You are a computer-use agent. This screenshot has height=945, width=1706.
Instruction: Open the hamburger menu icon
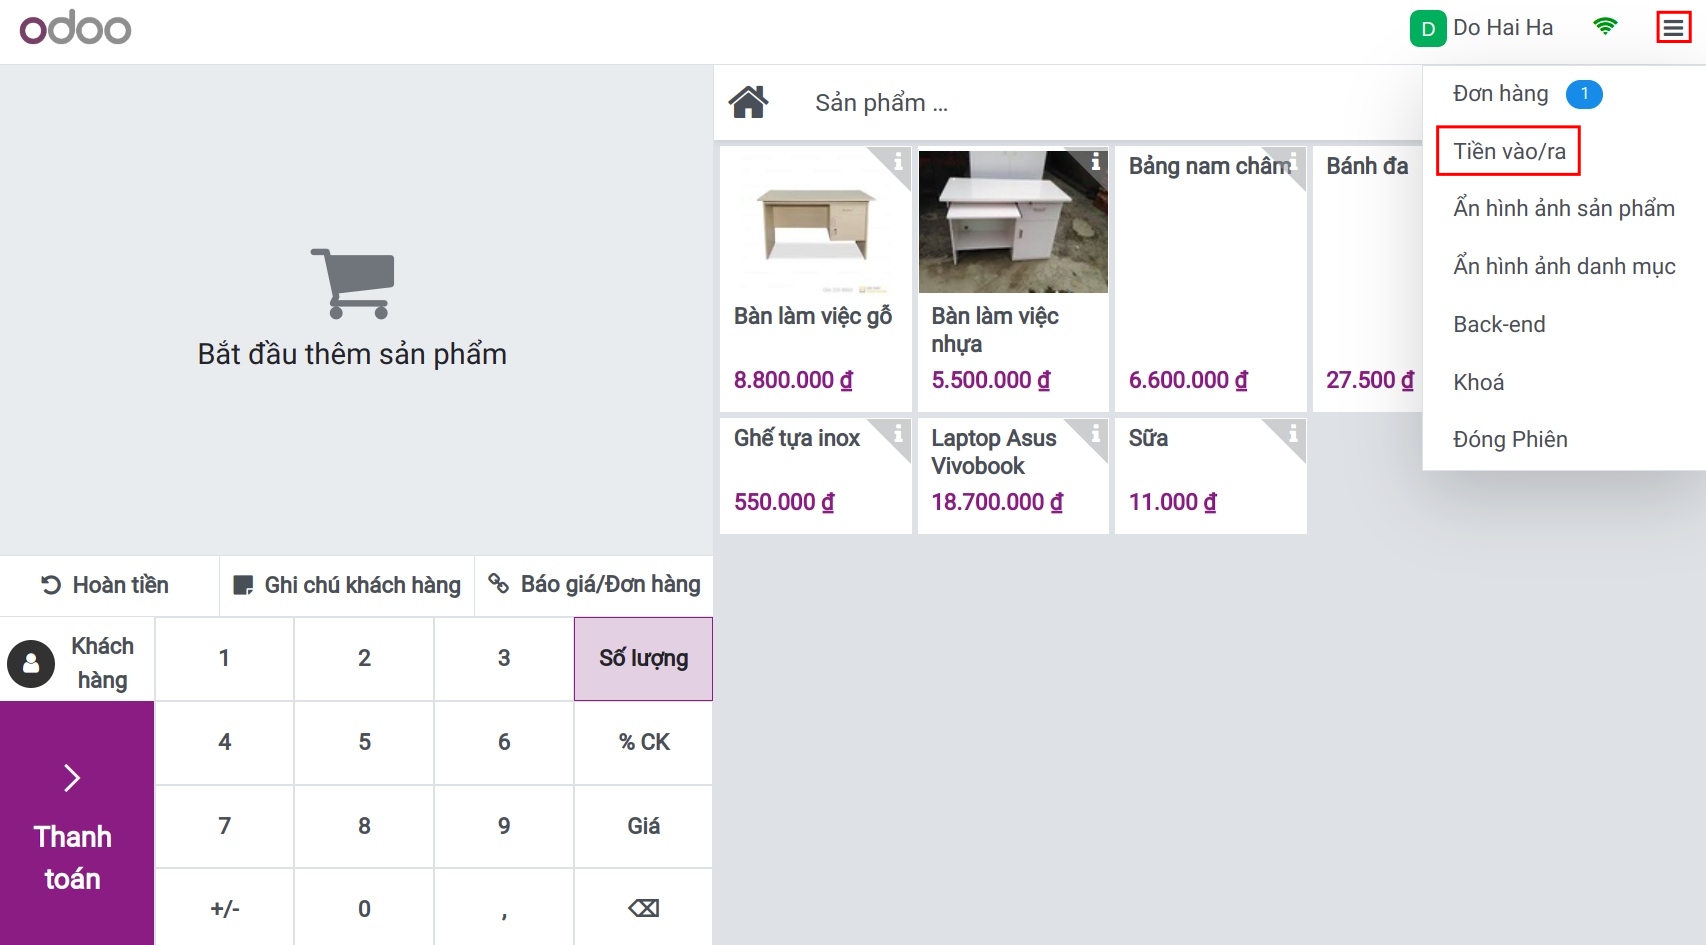click(1673, 28)
